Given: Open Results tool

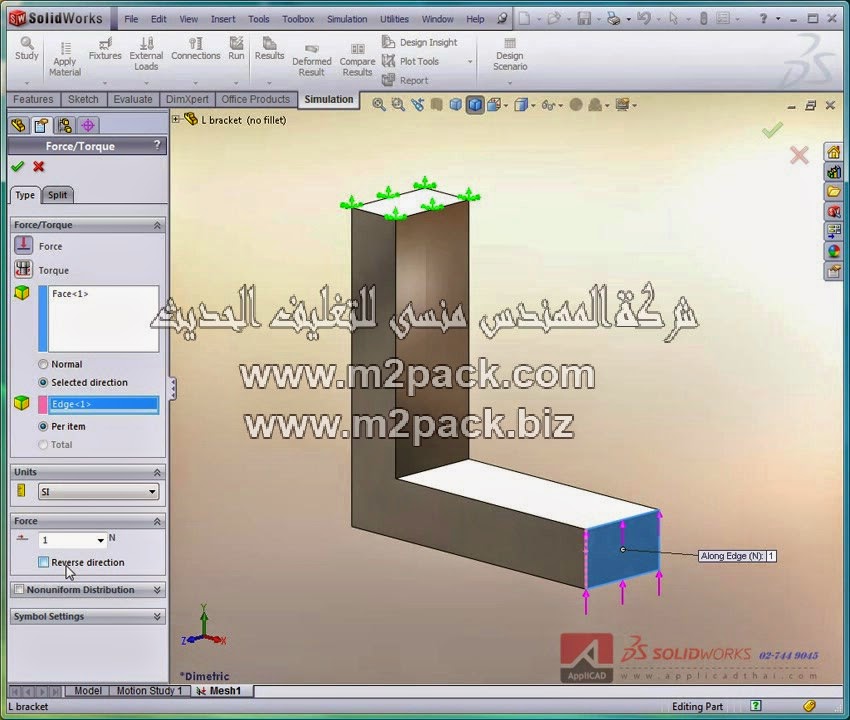Looking at the screenshot, I should click(269, 49).
